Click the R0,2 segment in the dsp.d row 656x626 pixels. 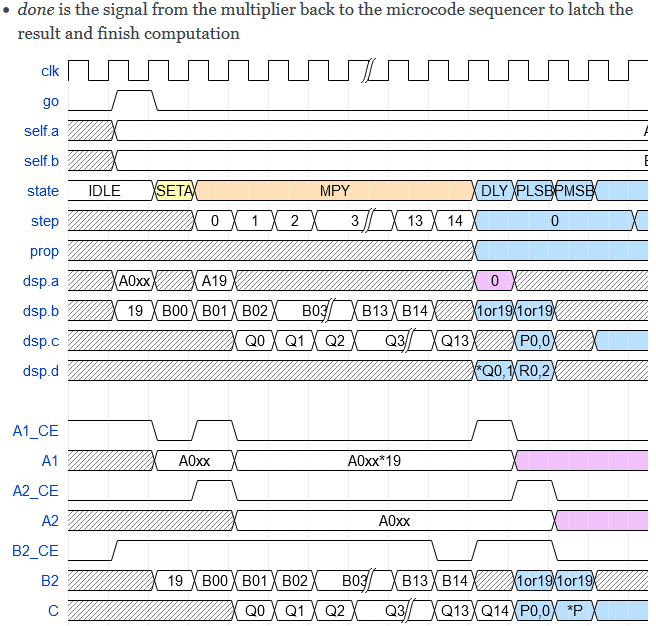click(534, 371)
